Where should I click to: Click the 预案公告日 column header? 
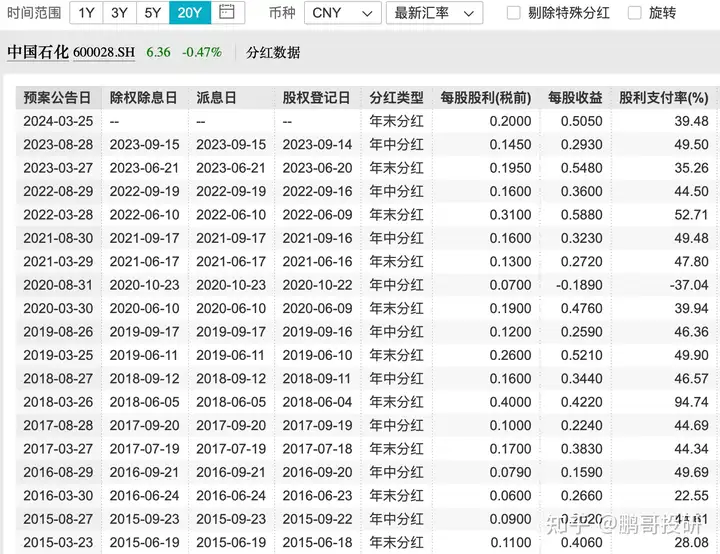coord(57,98)
